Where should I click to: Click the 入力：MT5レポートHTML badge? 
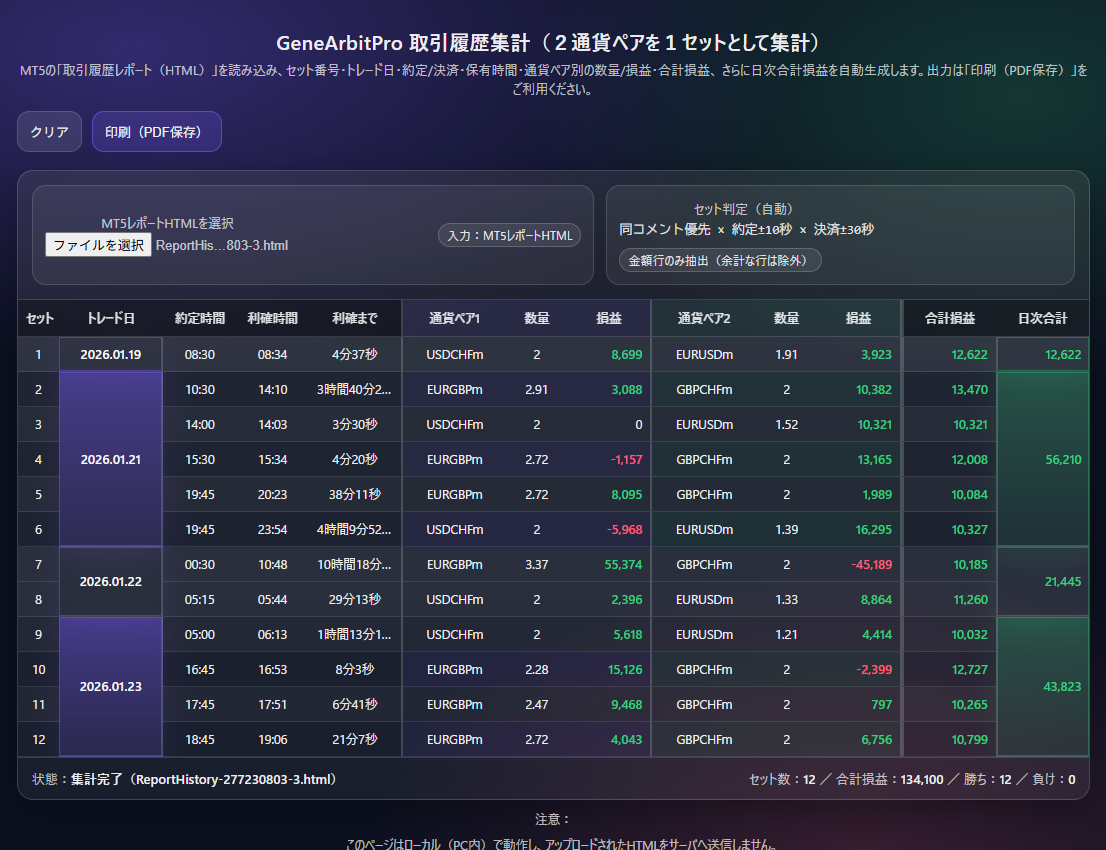coord(509,236)
